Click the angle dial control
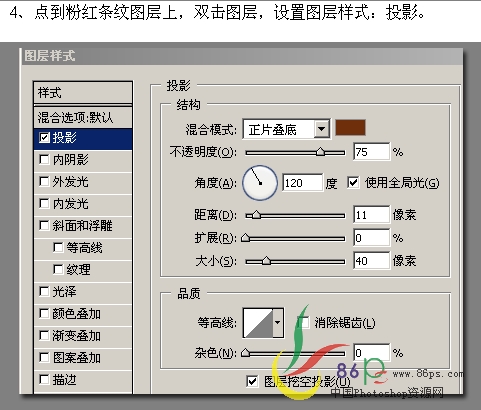Image resolution: width=481 pixels, height=410 pixels. [260, 183]
